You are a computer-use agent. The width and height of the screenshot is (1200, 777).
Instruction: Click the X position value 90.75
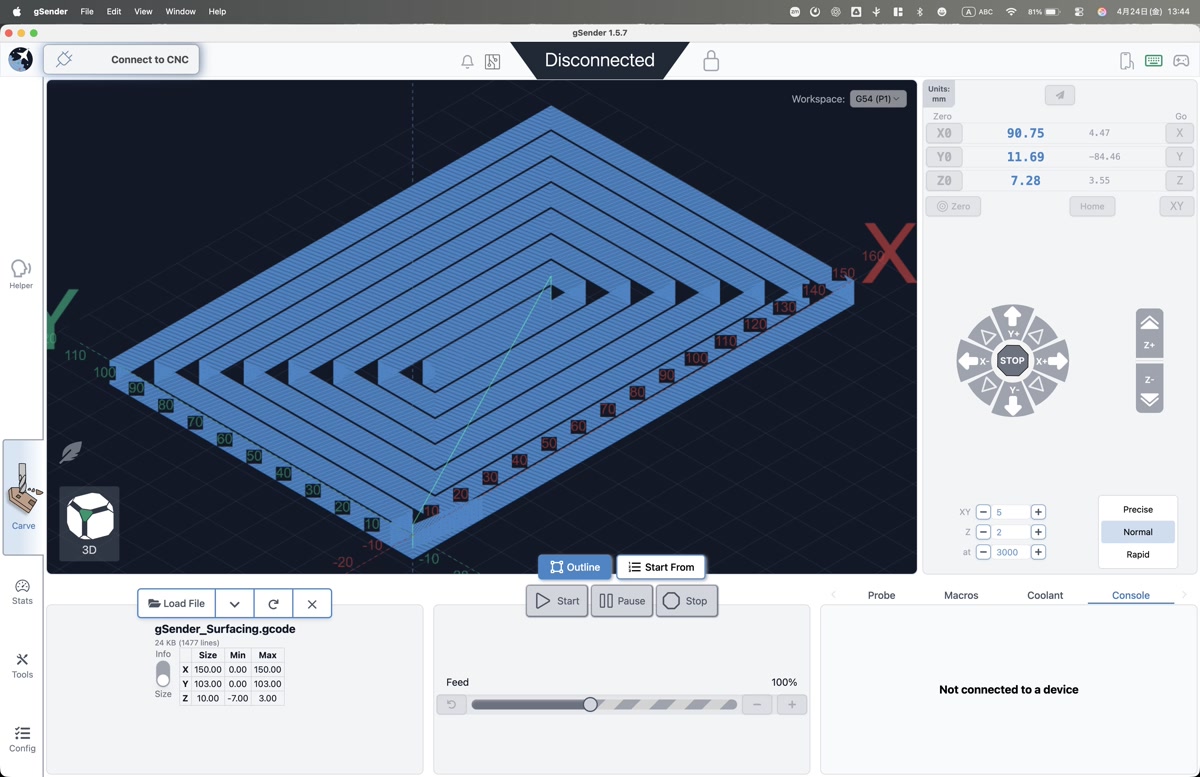[1025, 133]
